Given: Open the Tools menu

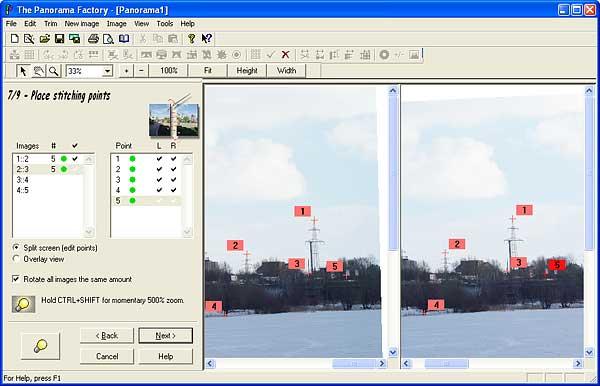Looking at the screenshot, I should pos(165,24).
